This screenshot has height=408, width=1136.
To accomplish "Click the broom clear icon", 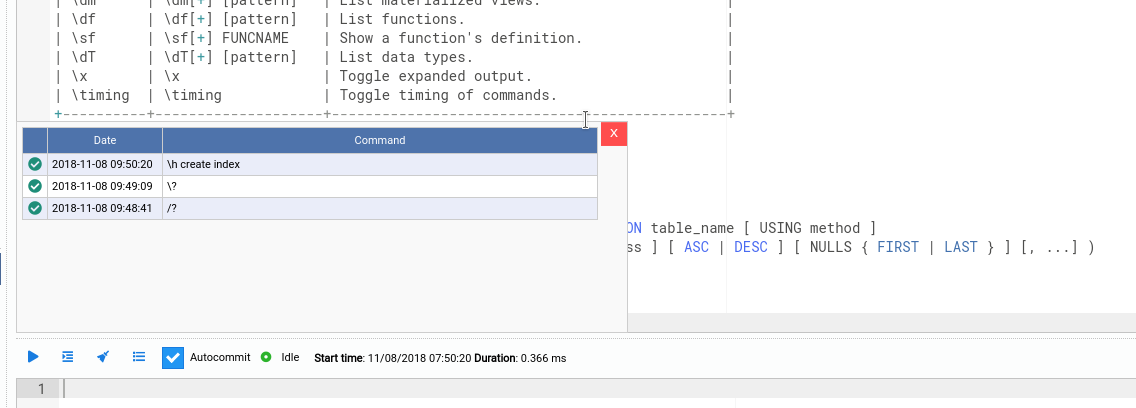I will [103, 357].
